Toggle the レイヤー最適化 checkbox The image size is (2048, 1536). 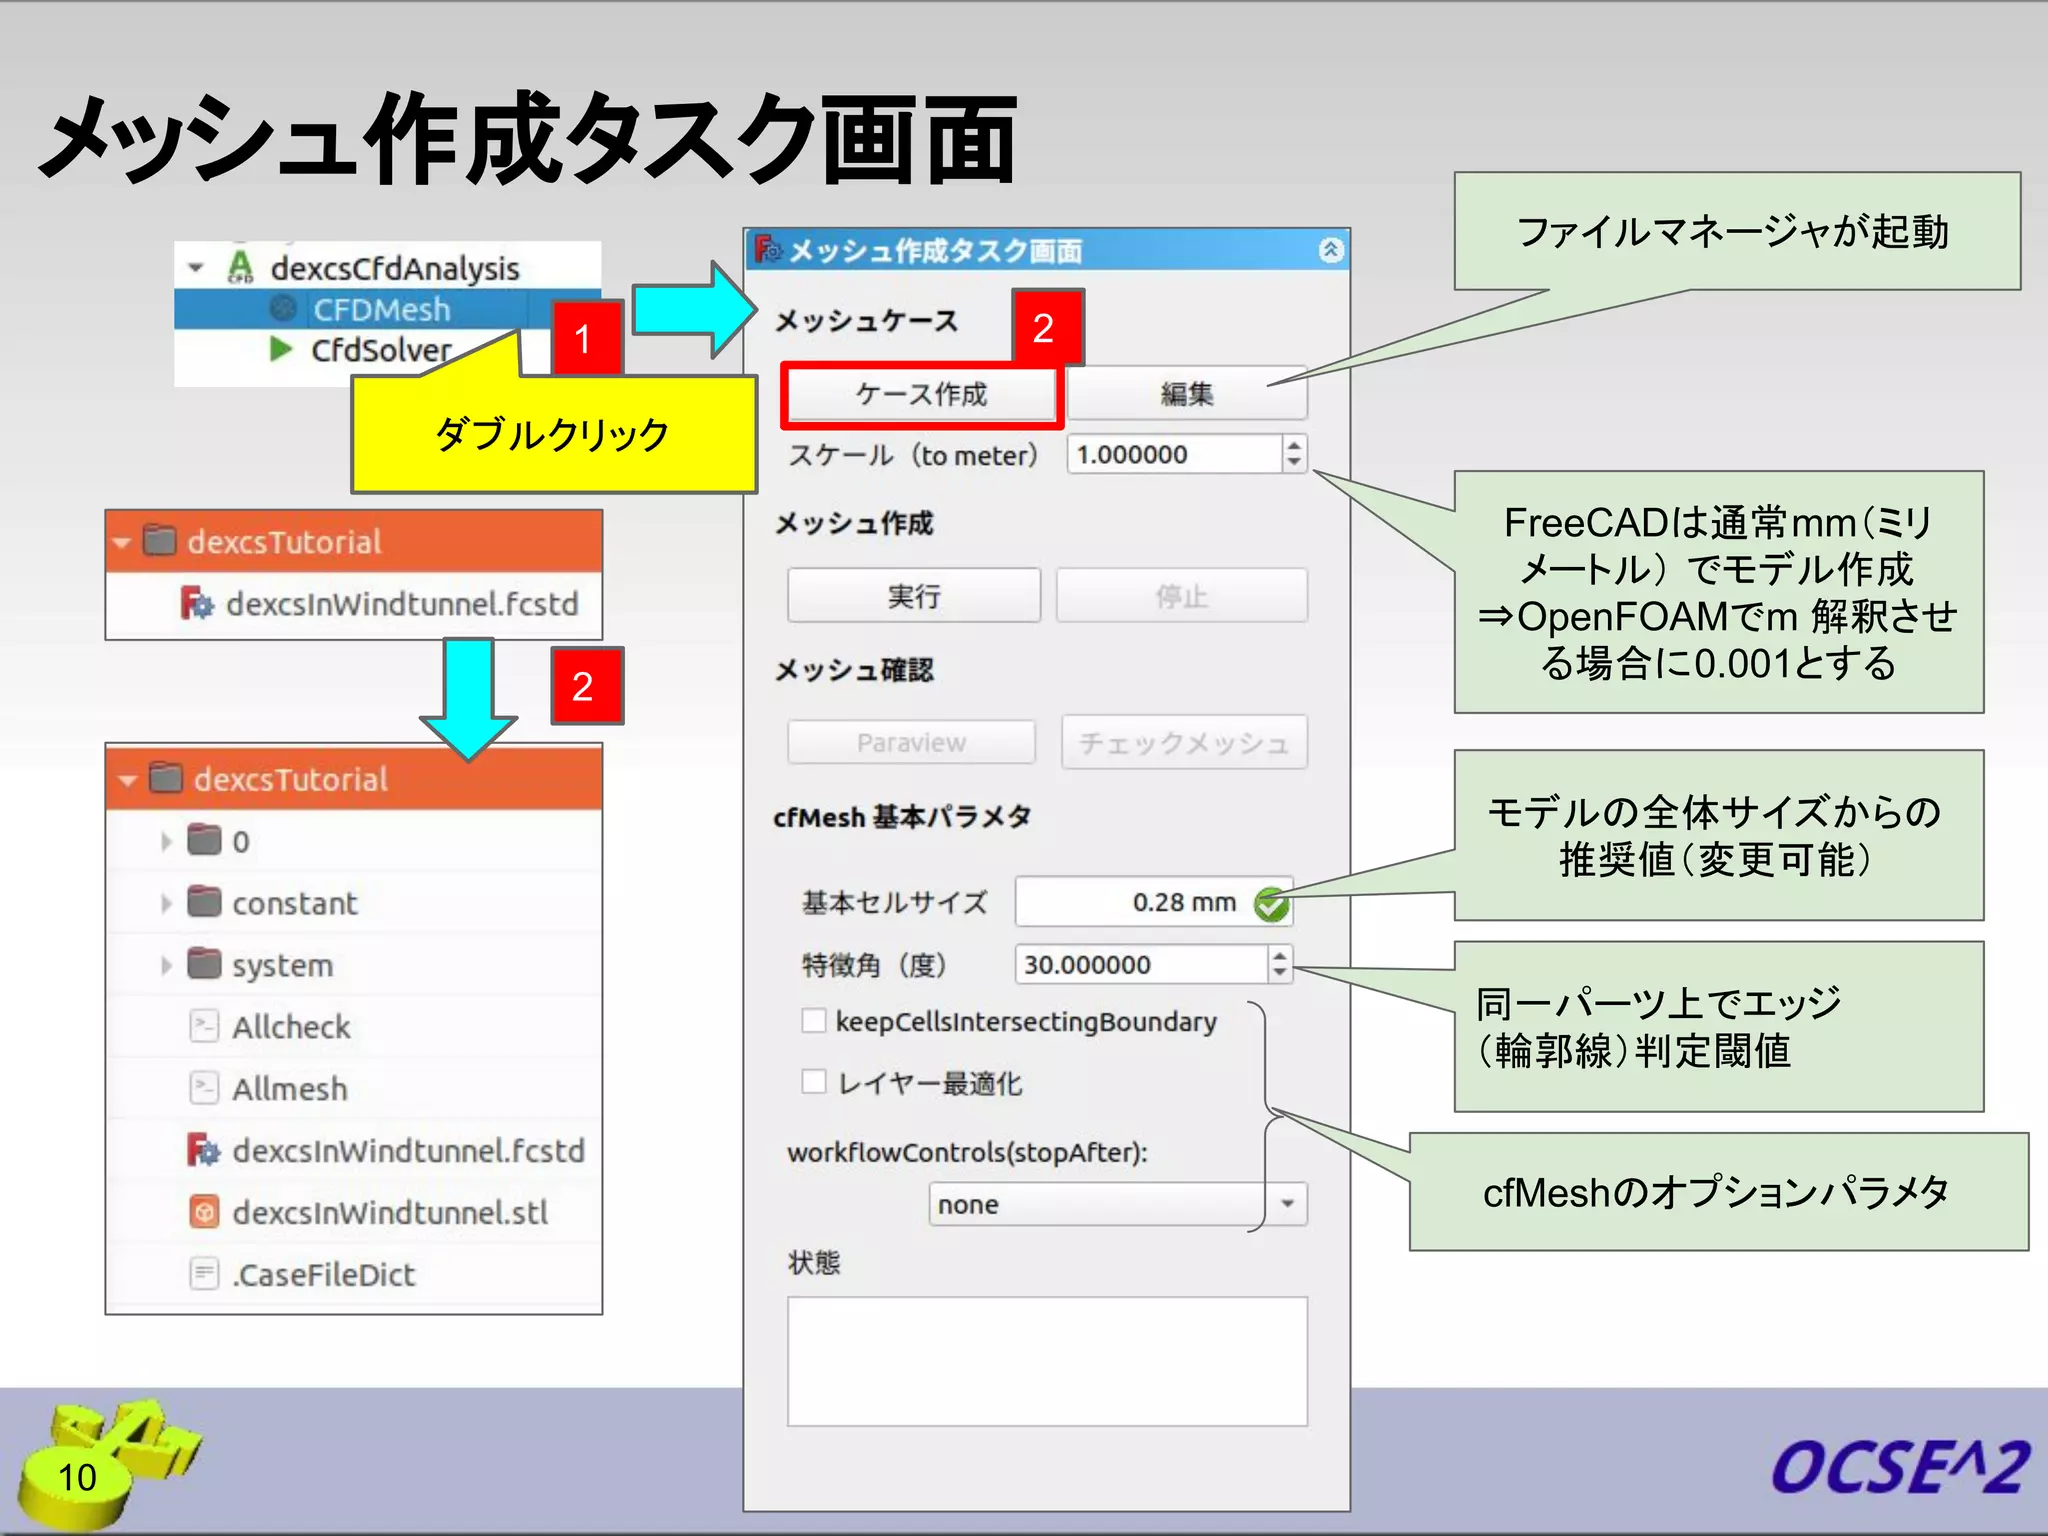point(814,1082)
